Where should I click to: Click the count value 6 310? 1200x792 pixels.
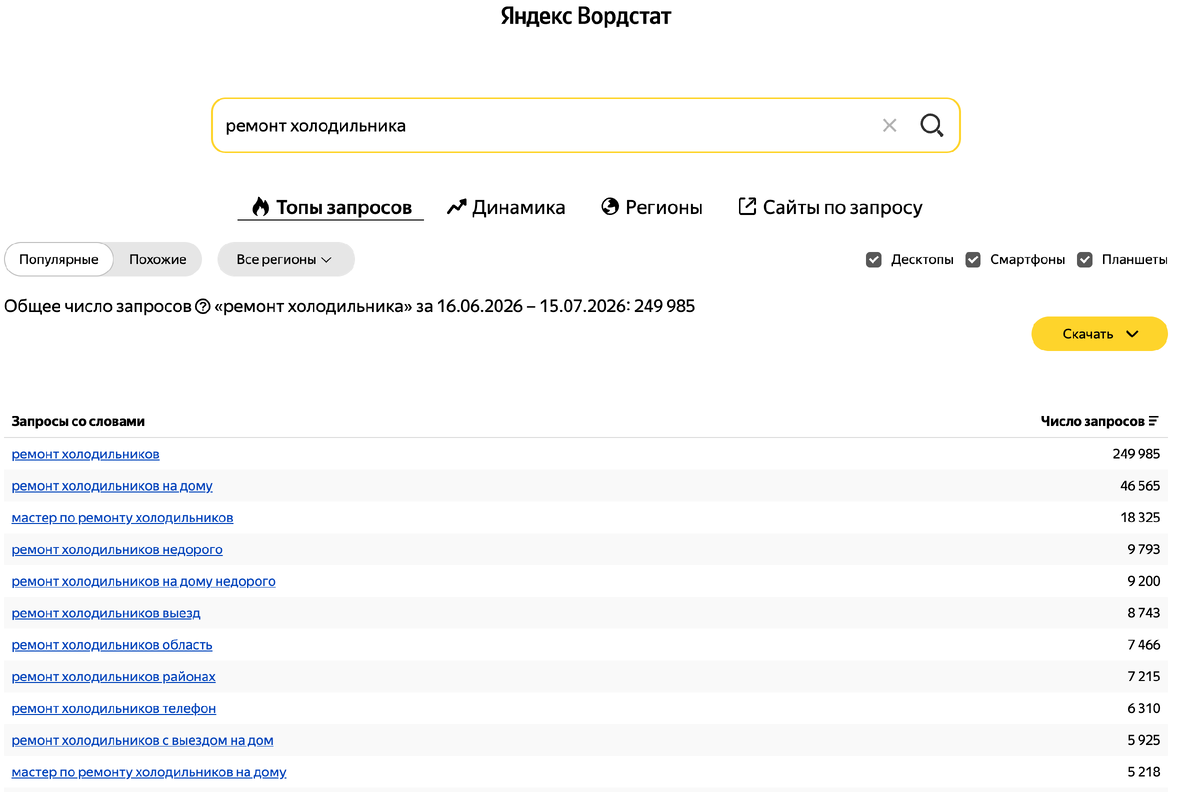coord(1144,709)
